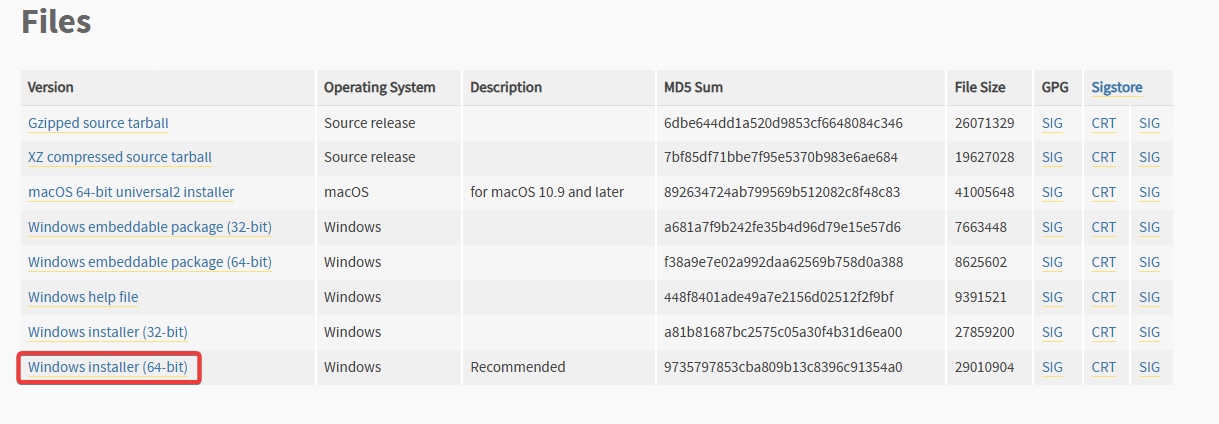Click macOS 64-bit universal2 installer link
Image resolution: width=1219 pixels, height=424 pixels.
[x=131, y=192]
